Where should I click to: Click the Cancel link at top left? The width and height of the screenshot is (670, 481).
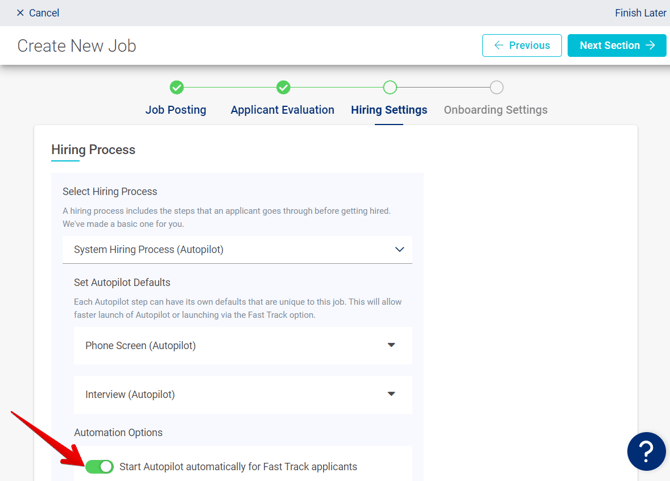44,13
